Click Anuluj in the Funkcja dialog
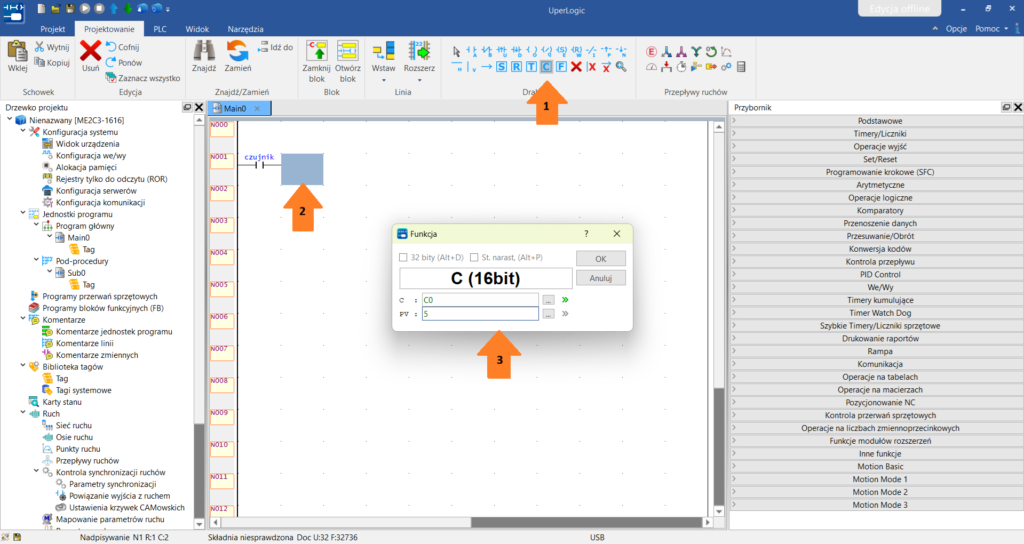The image size is (1024, 544). point(601,278)
